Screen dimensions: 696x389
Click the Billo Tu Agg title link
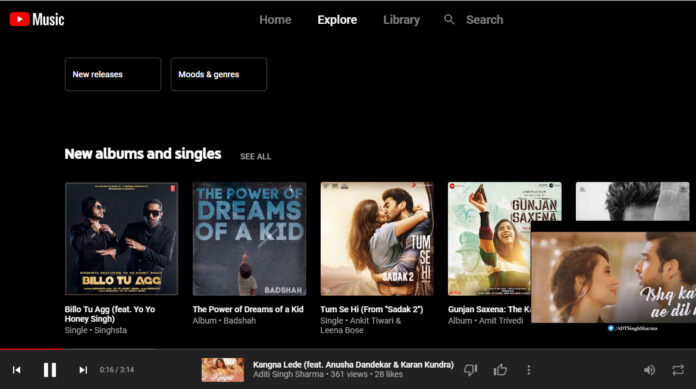tap(110, 314)
